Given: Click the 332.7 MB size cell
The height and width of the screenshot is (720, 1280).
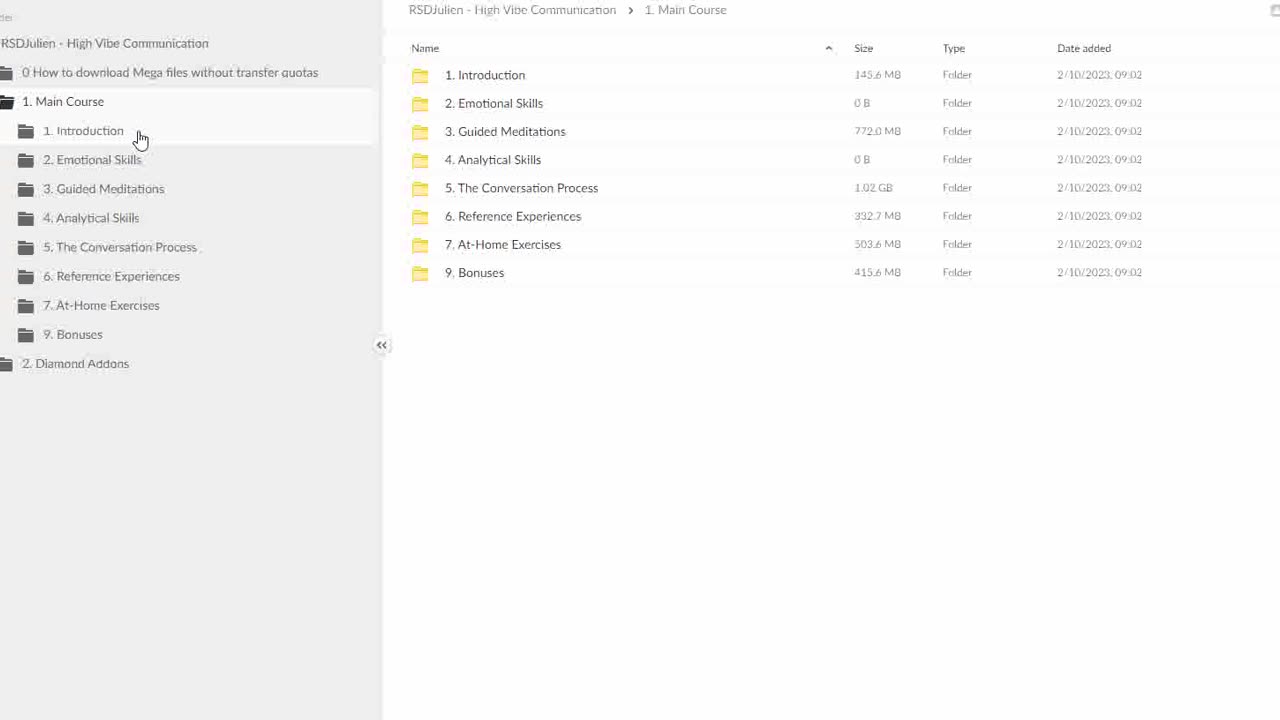Looking at the screenshot, I should (x=877, y=216).
